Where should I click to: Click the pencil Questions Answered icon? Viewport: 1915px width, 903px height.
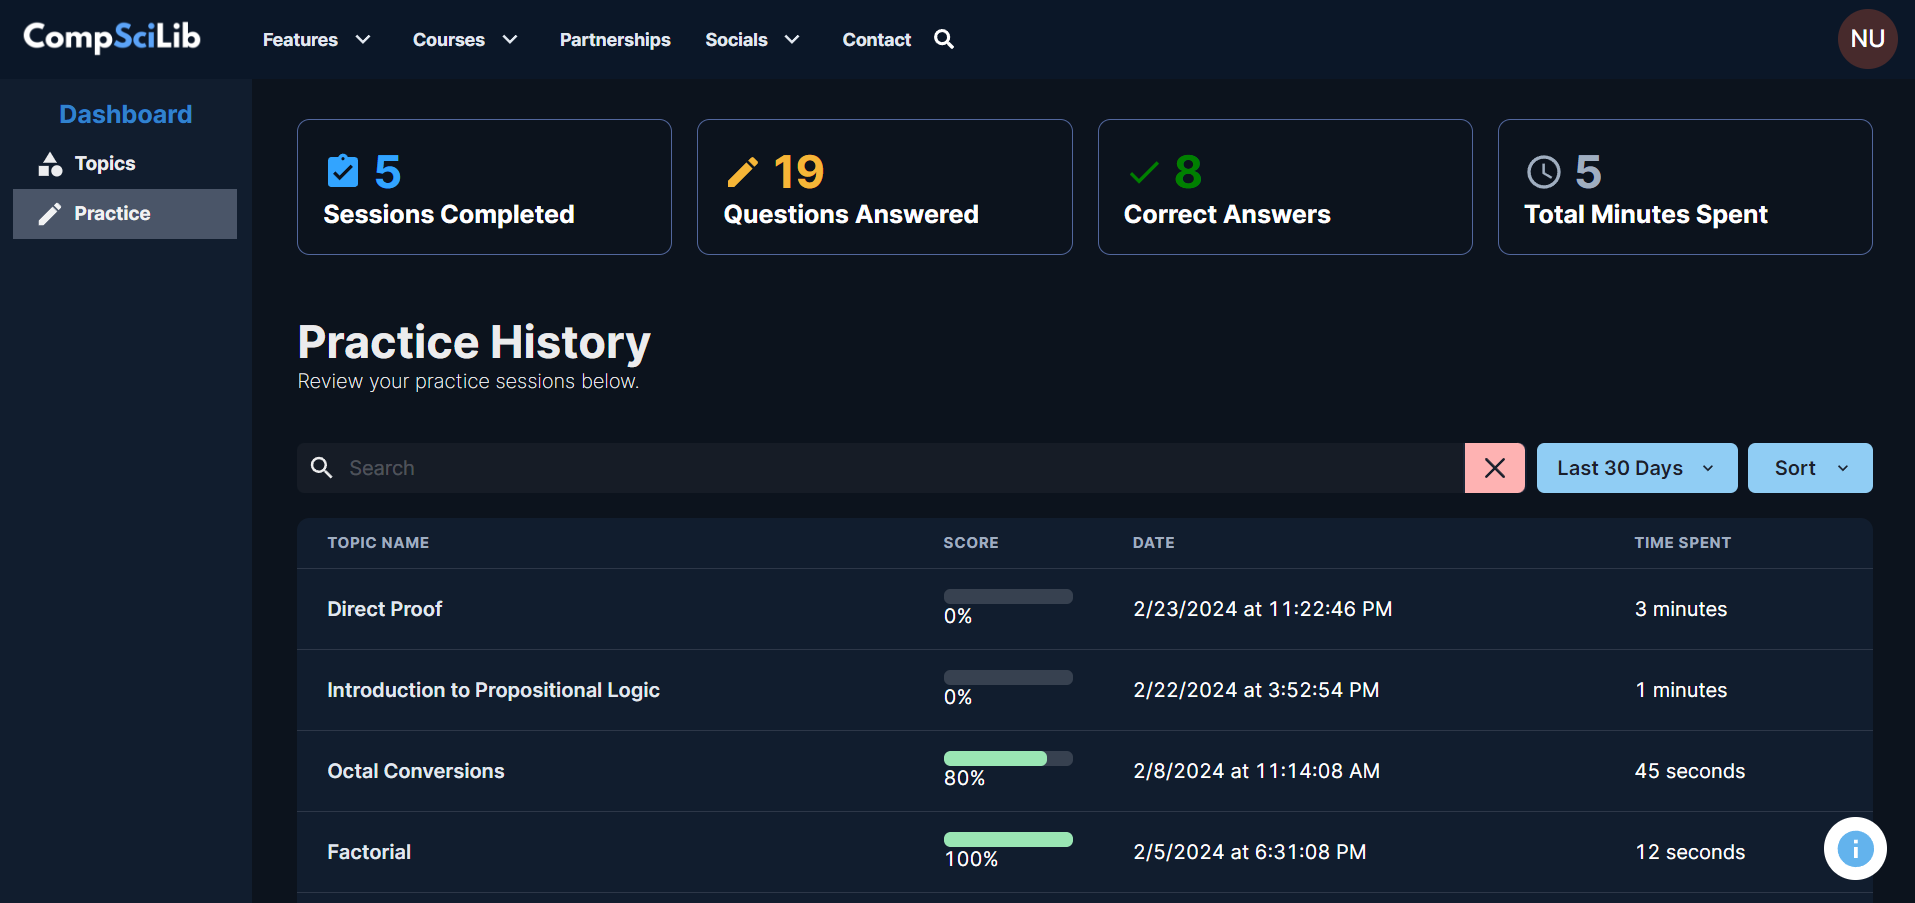742,172
